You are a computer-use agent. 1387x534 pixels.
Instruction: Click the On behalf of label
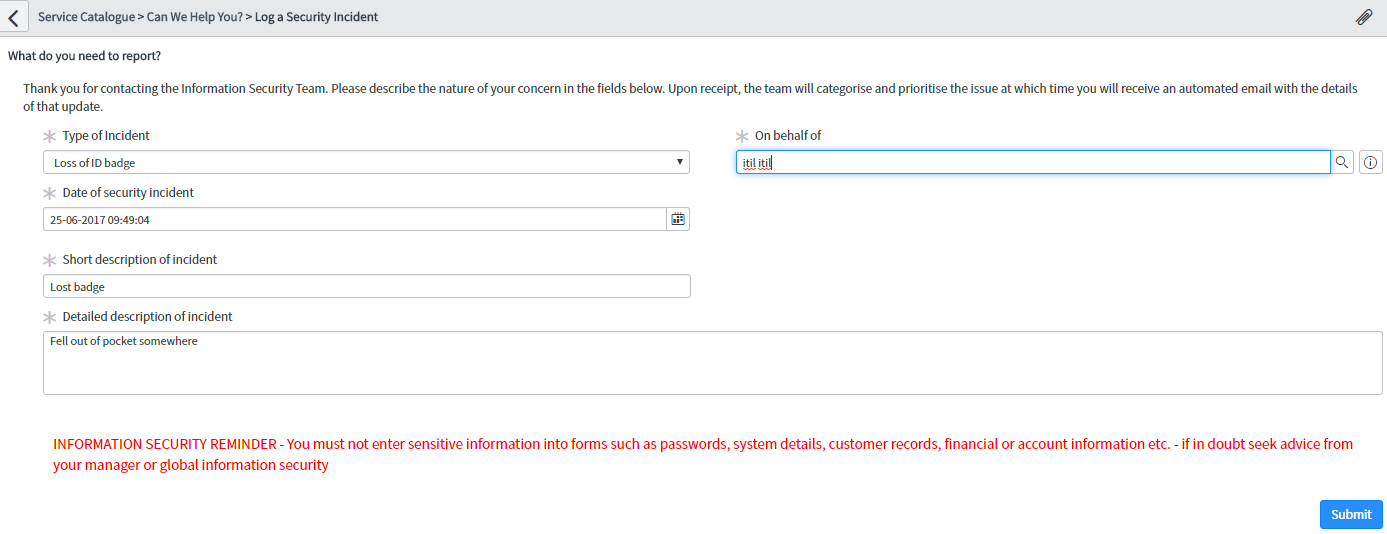point(788,136)
